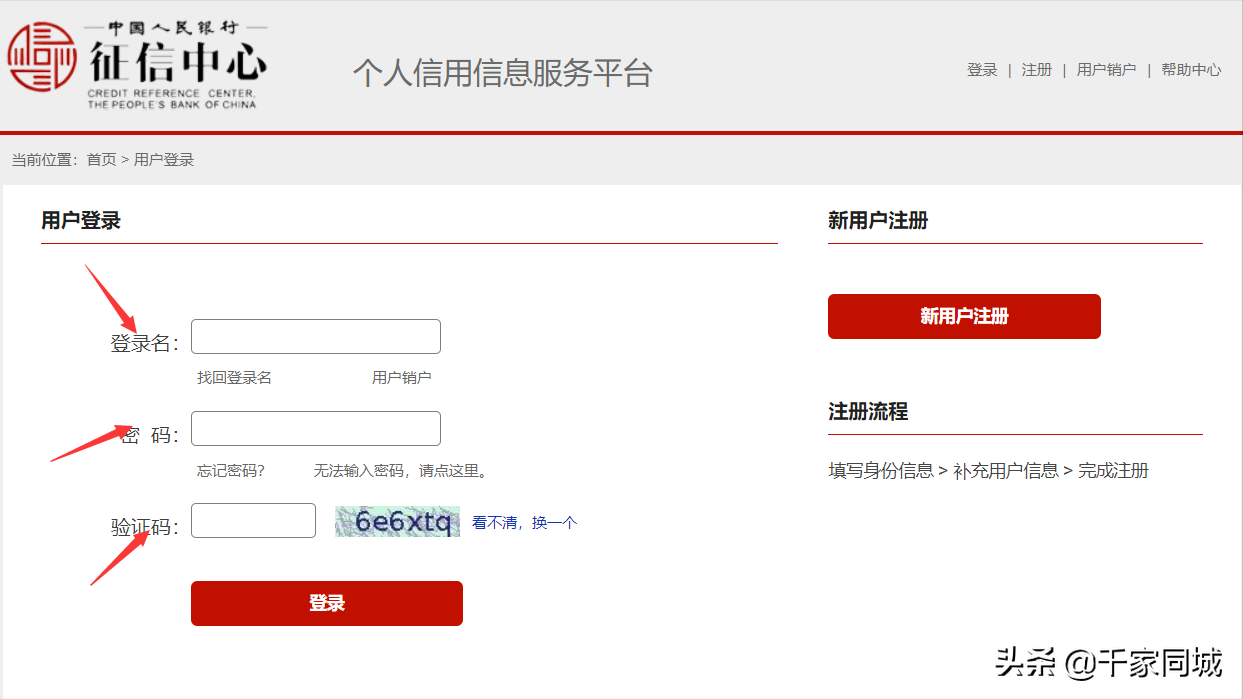Focus the 验证码 input field
This screenshot has height=699, width=1243.
253,520
